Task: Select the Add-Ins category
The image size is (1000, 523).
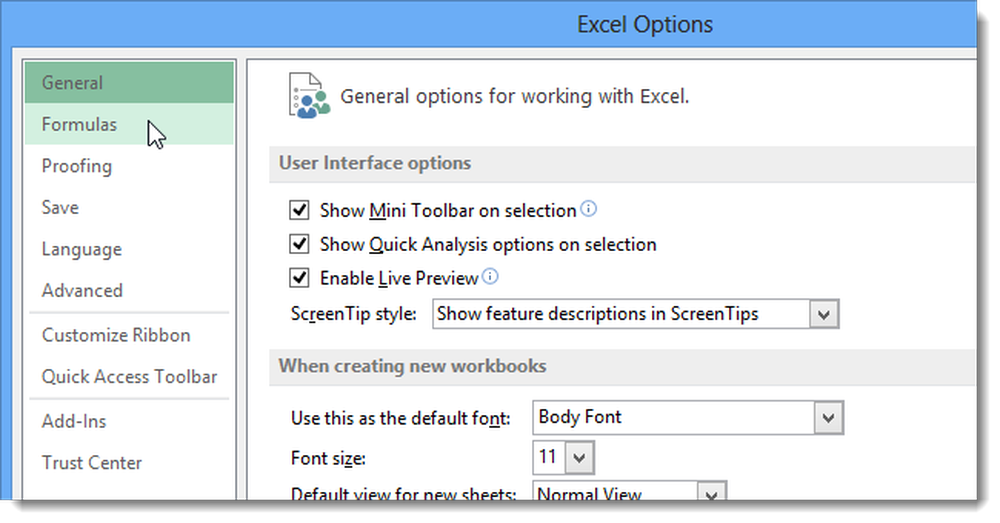Action: [129, 421]
